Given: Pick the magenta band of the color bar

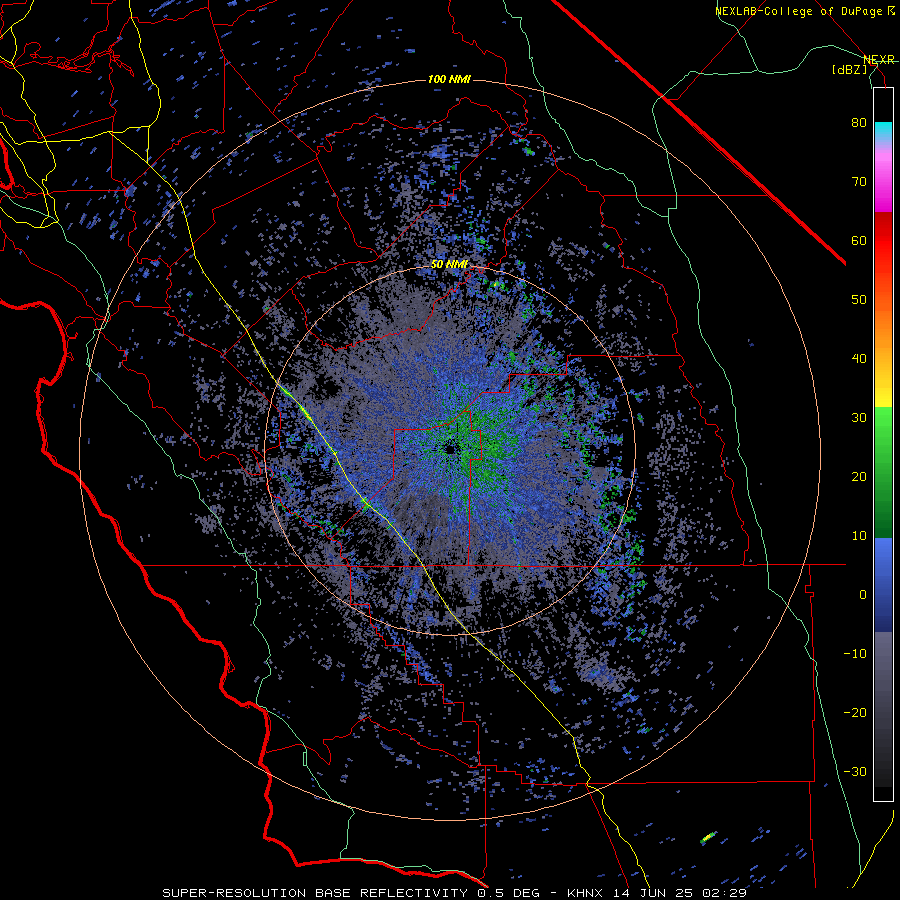Looking at the screenshot, I should coord(883,184).
